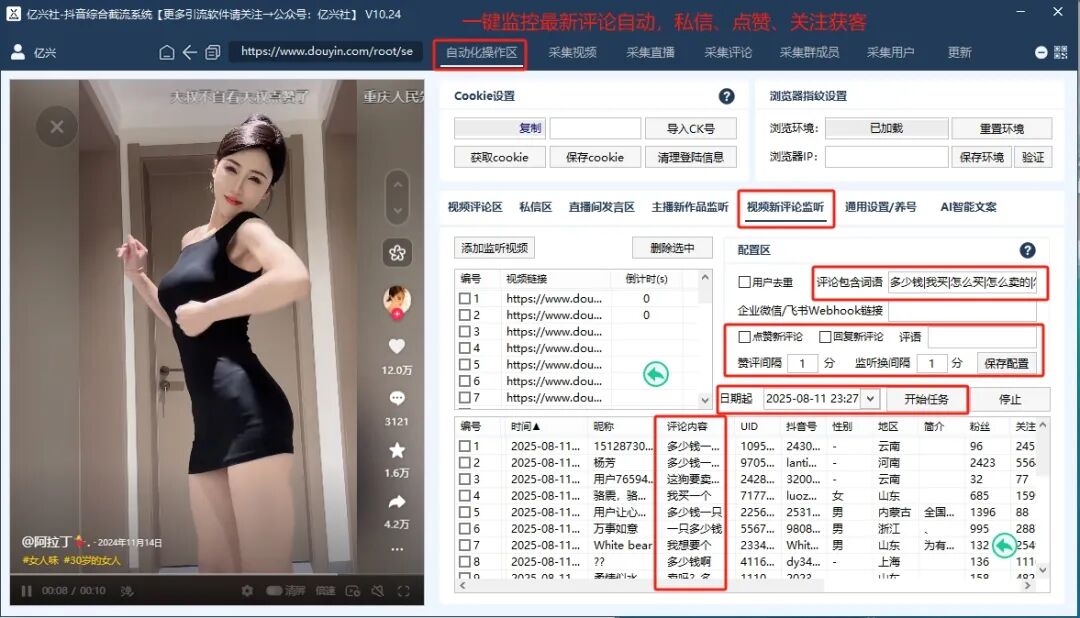Share the video with the arrow icon
Image resolution: width=1080 pixels, height=618 pixels.
(x=397, y=502)
